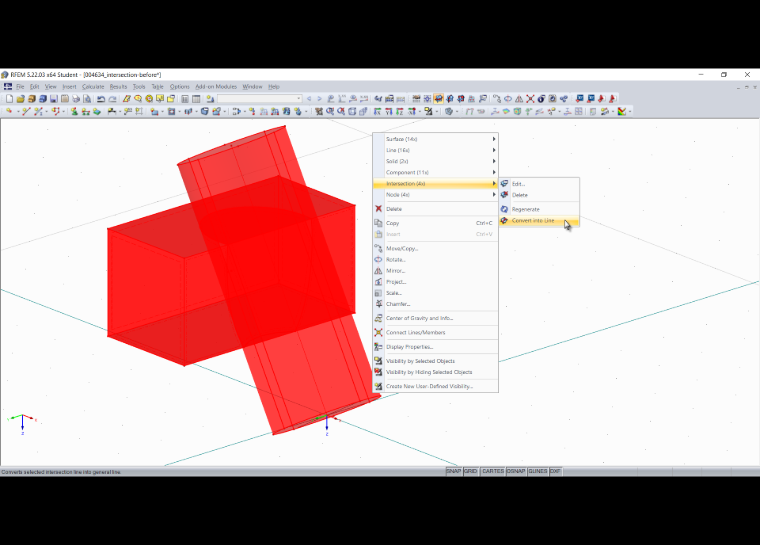Click the previous load case arrow
The width and height of the screenshot is (760, 545).
(x=309, y=99)
